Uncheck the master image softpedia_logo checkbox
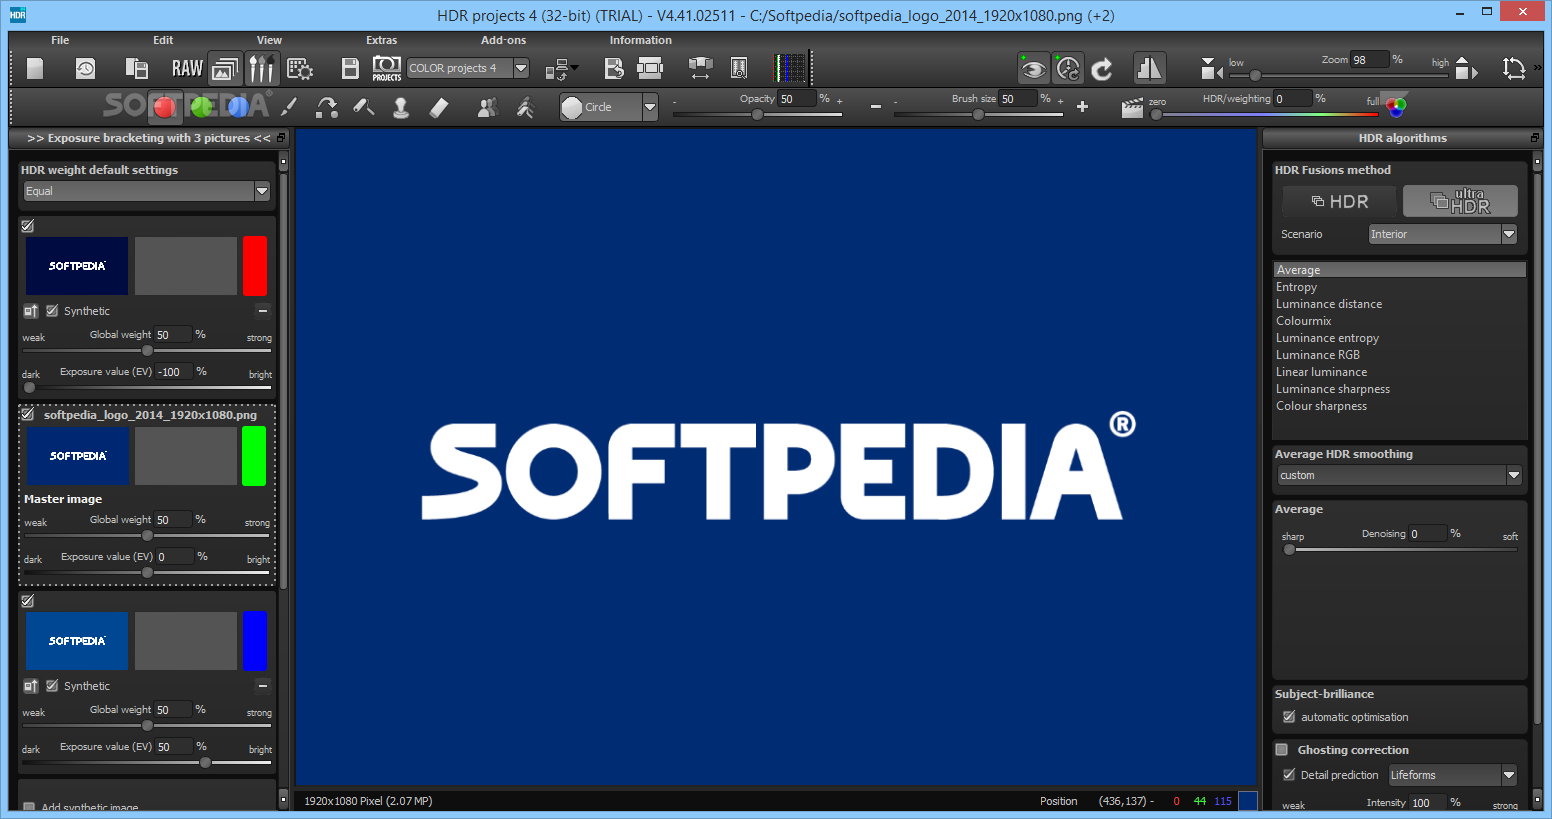Screen dimensions: 1552x819 pyautogui.click(x=28, y=414)
